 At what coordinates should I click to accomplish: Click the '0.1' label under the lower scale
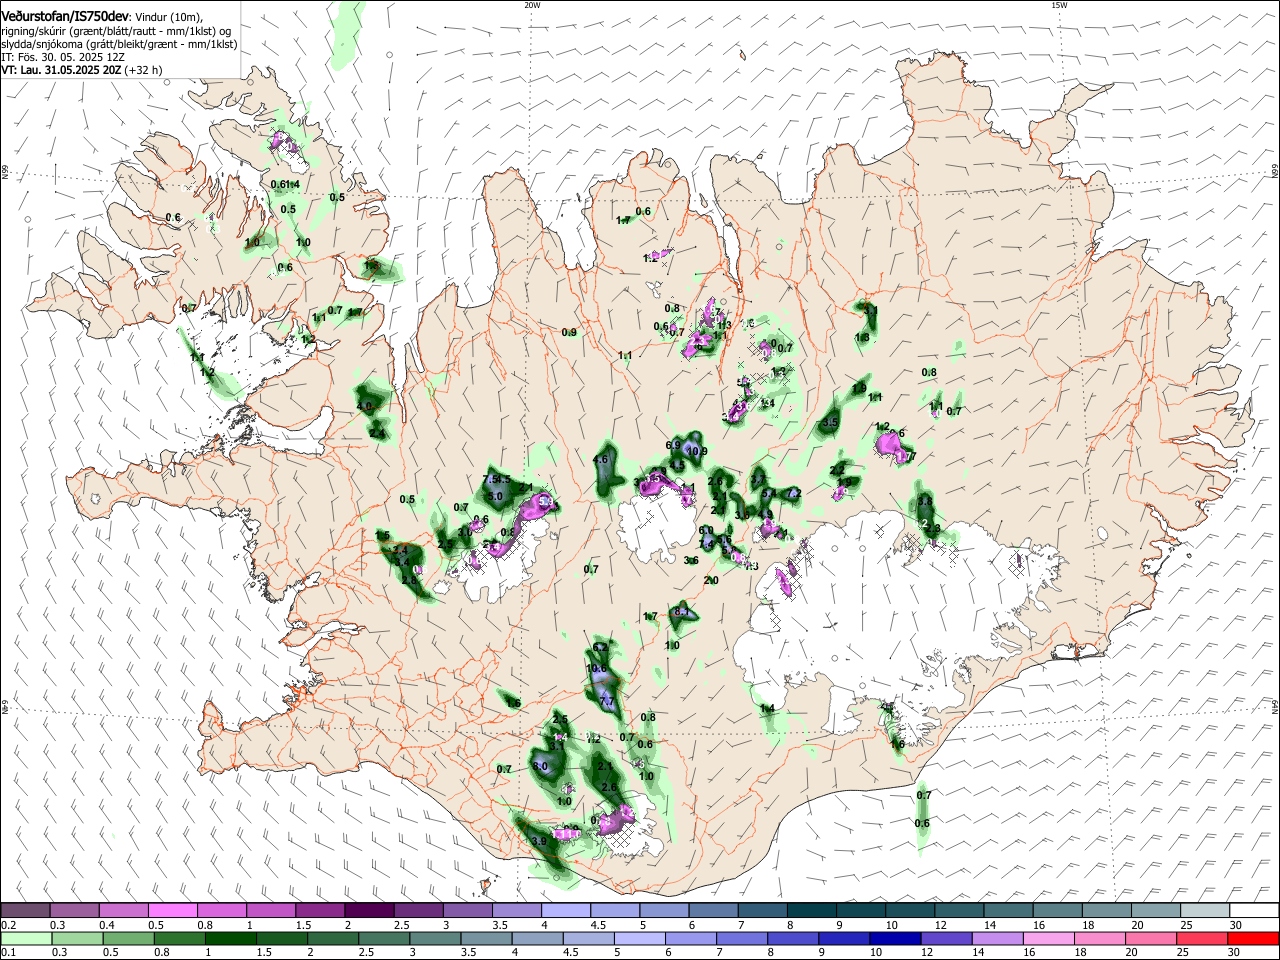[8, 953]
